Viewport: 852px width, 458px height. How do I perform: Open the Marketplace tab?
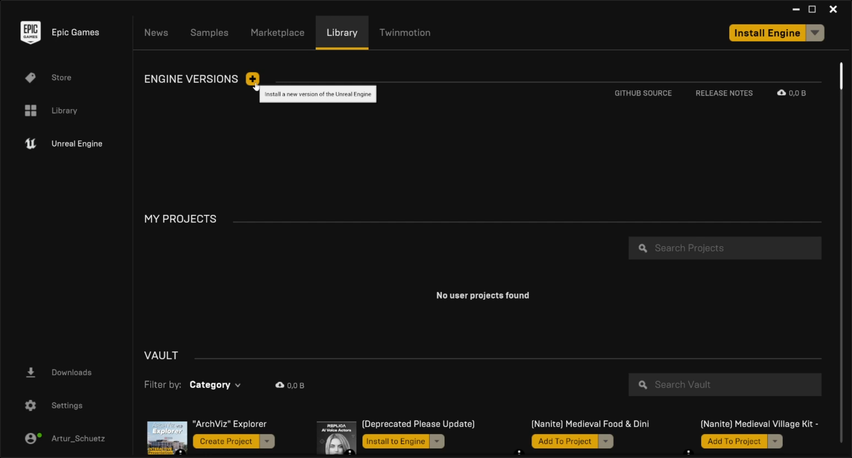point(277,33)
